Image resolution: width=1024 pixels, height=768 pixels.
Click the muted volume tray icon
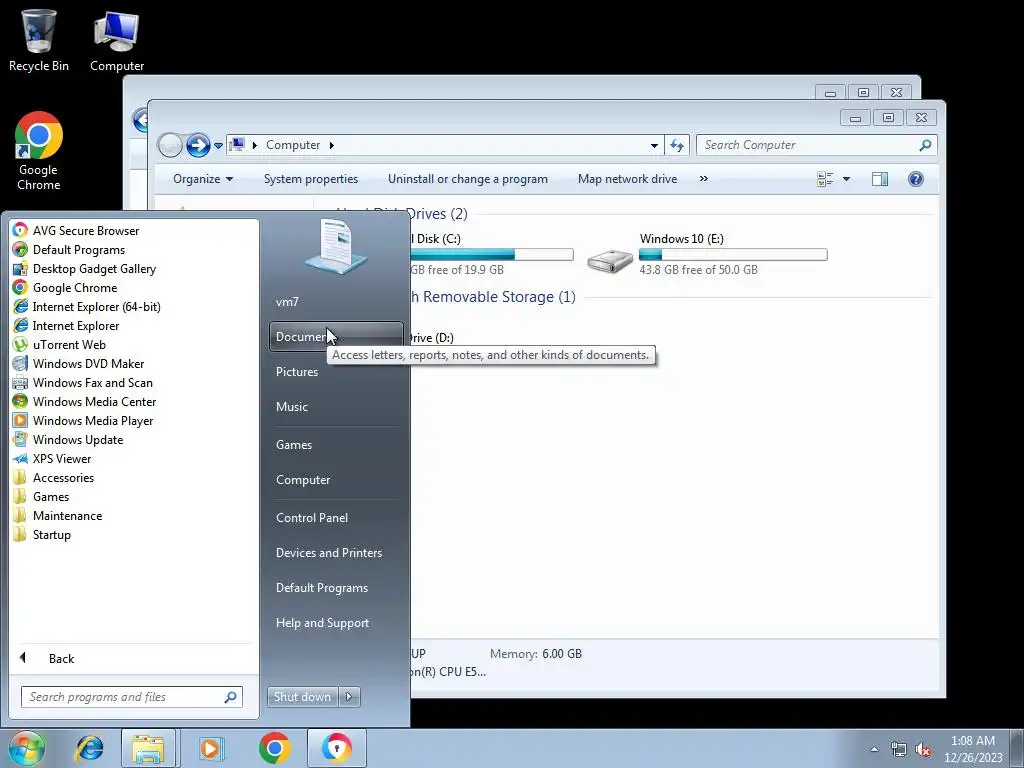click(x=923, y=750)
